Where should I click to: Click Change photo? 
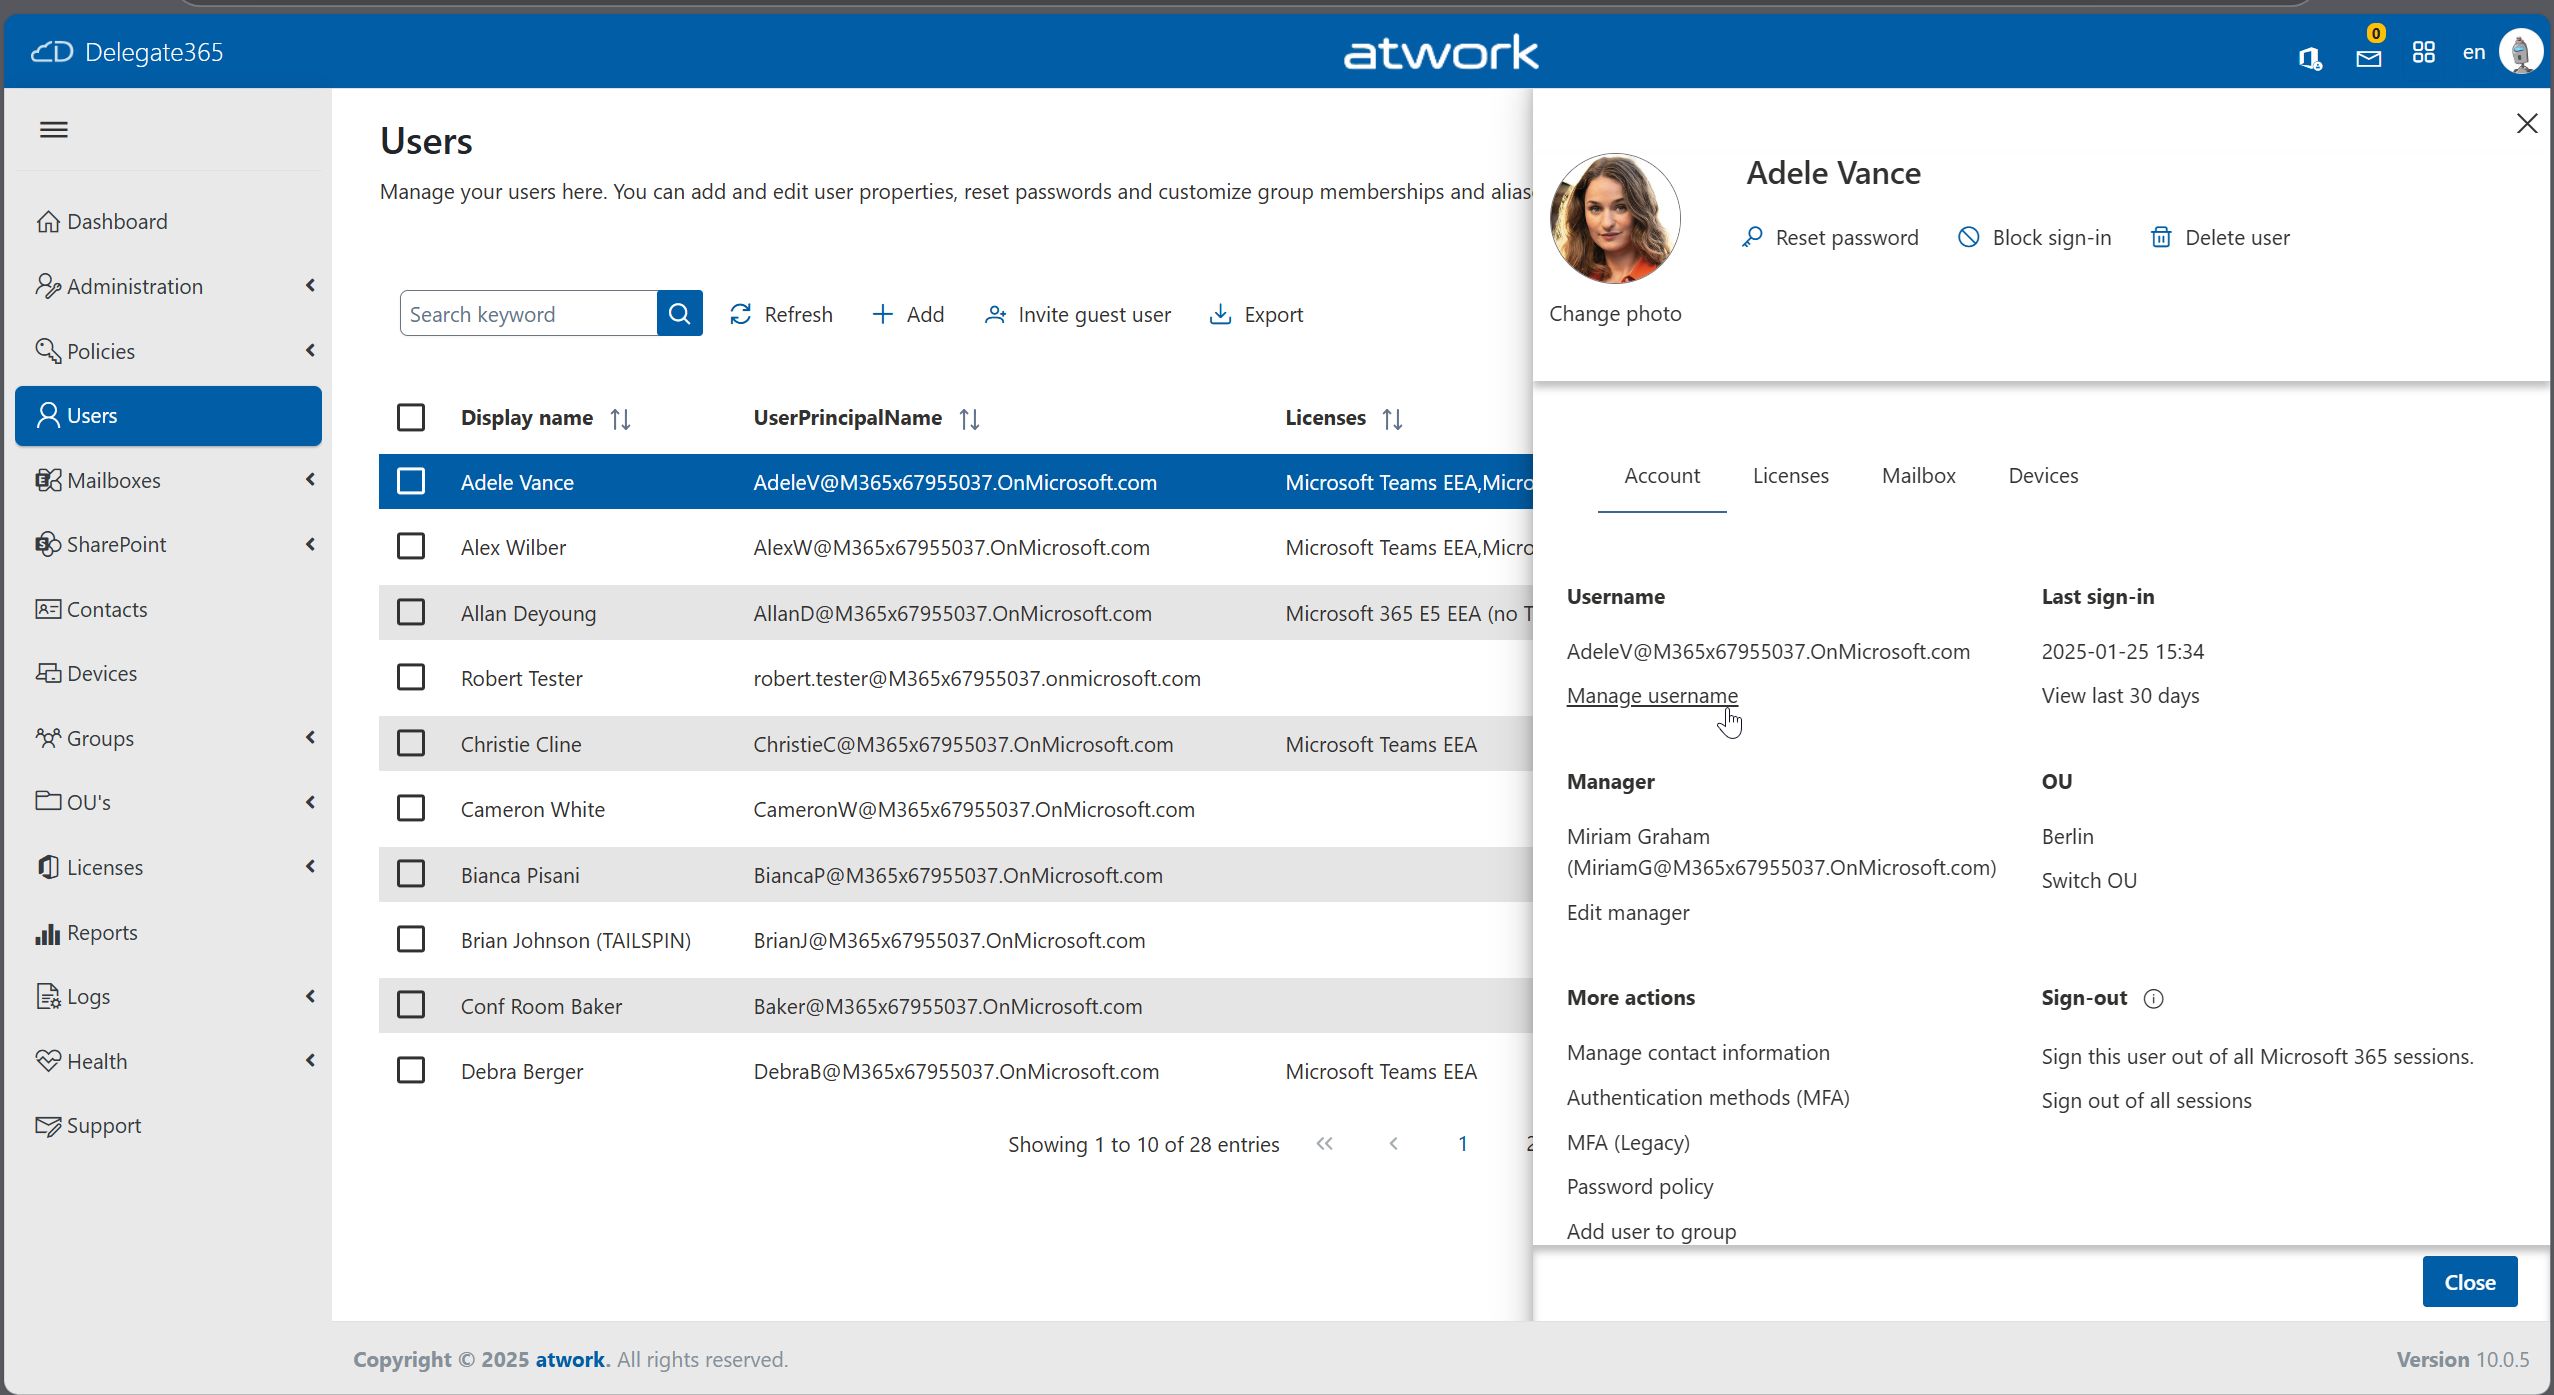pyautogui.click(x=1615, y=313)
